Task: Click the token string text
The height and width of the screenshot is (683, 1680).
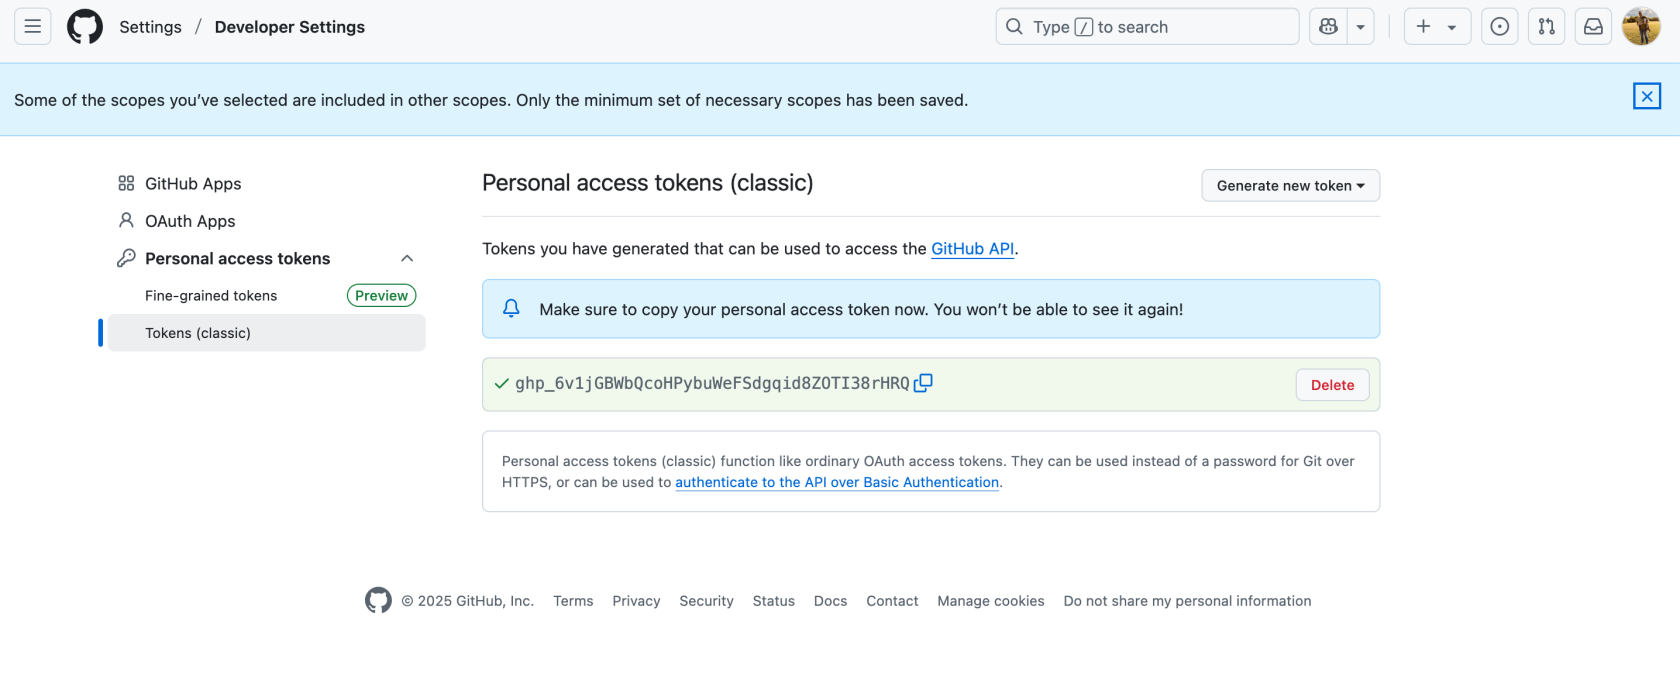Action: point(712,383)
